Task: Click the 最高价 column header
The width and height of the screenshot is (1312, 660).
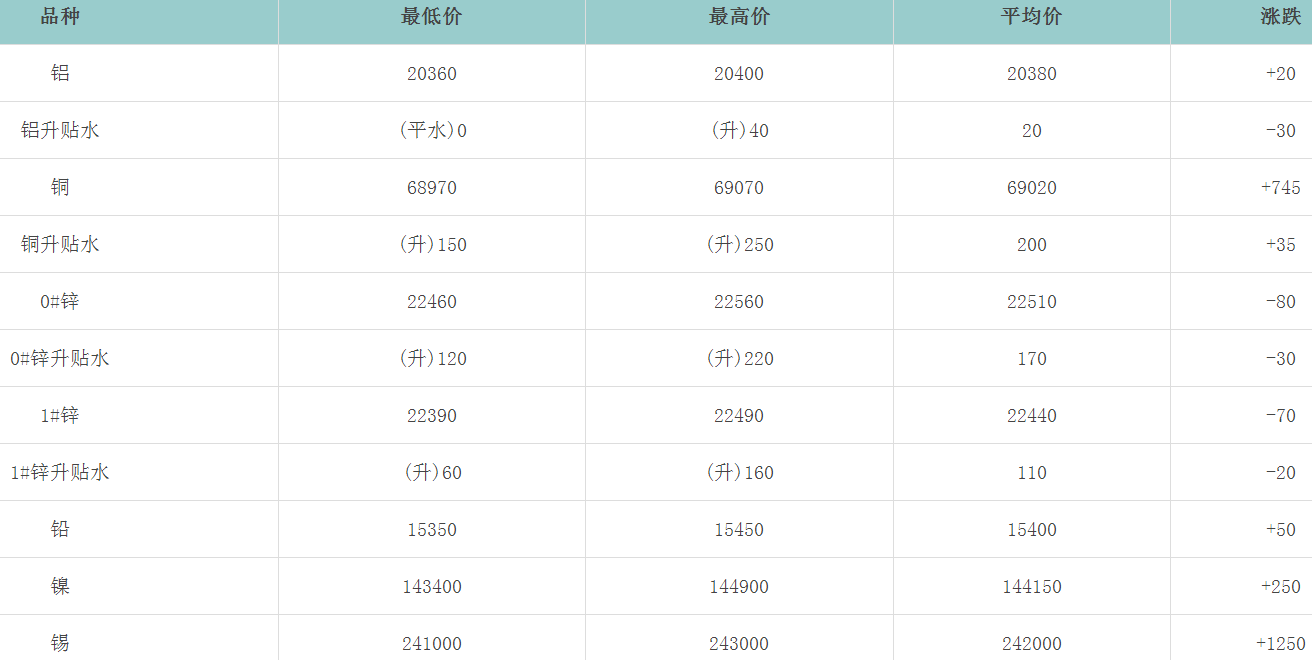Action: tap(739, 18)
